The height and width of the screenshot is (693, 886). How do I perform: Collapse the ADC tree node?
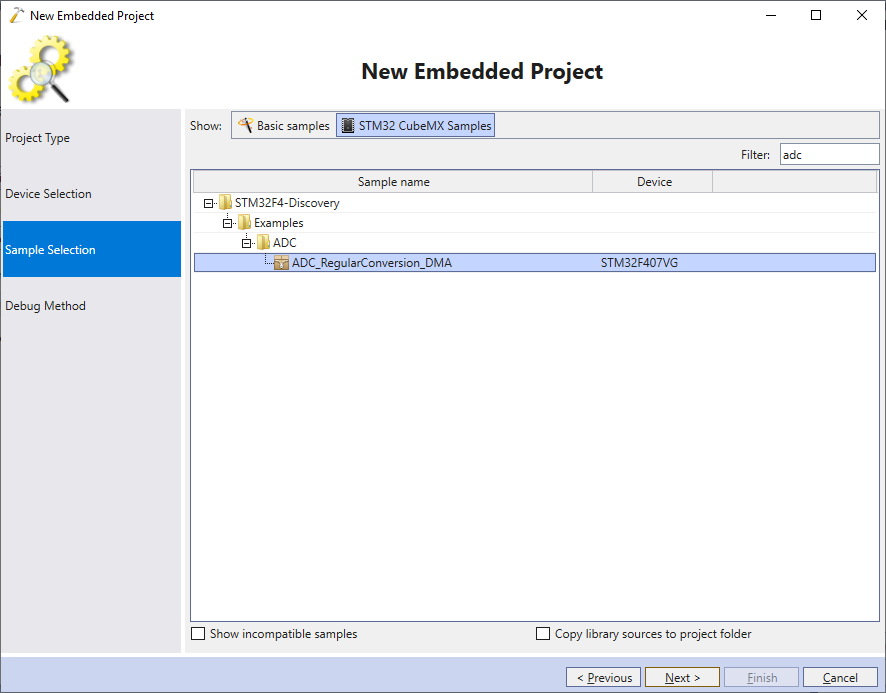[x=246, y=244]
